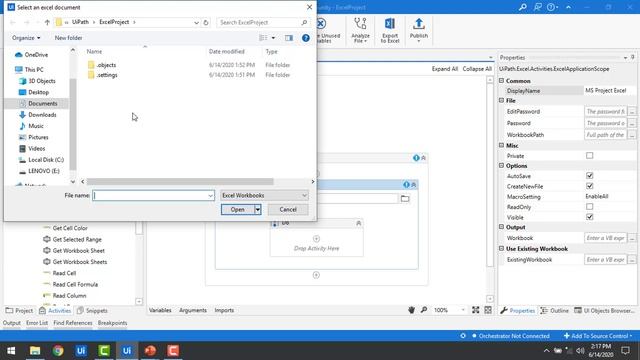The height and width of the screenshot is (360, 640).
Task: Click the Orchestrator status icon
Action: point(463,336)
